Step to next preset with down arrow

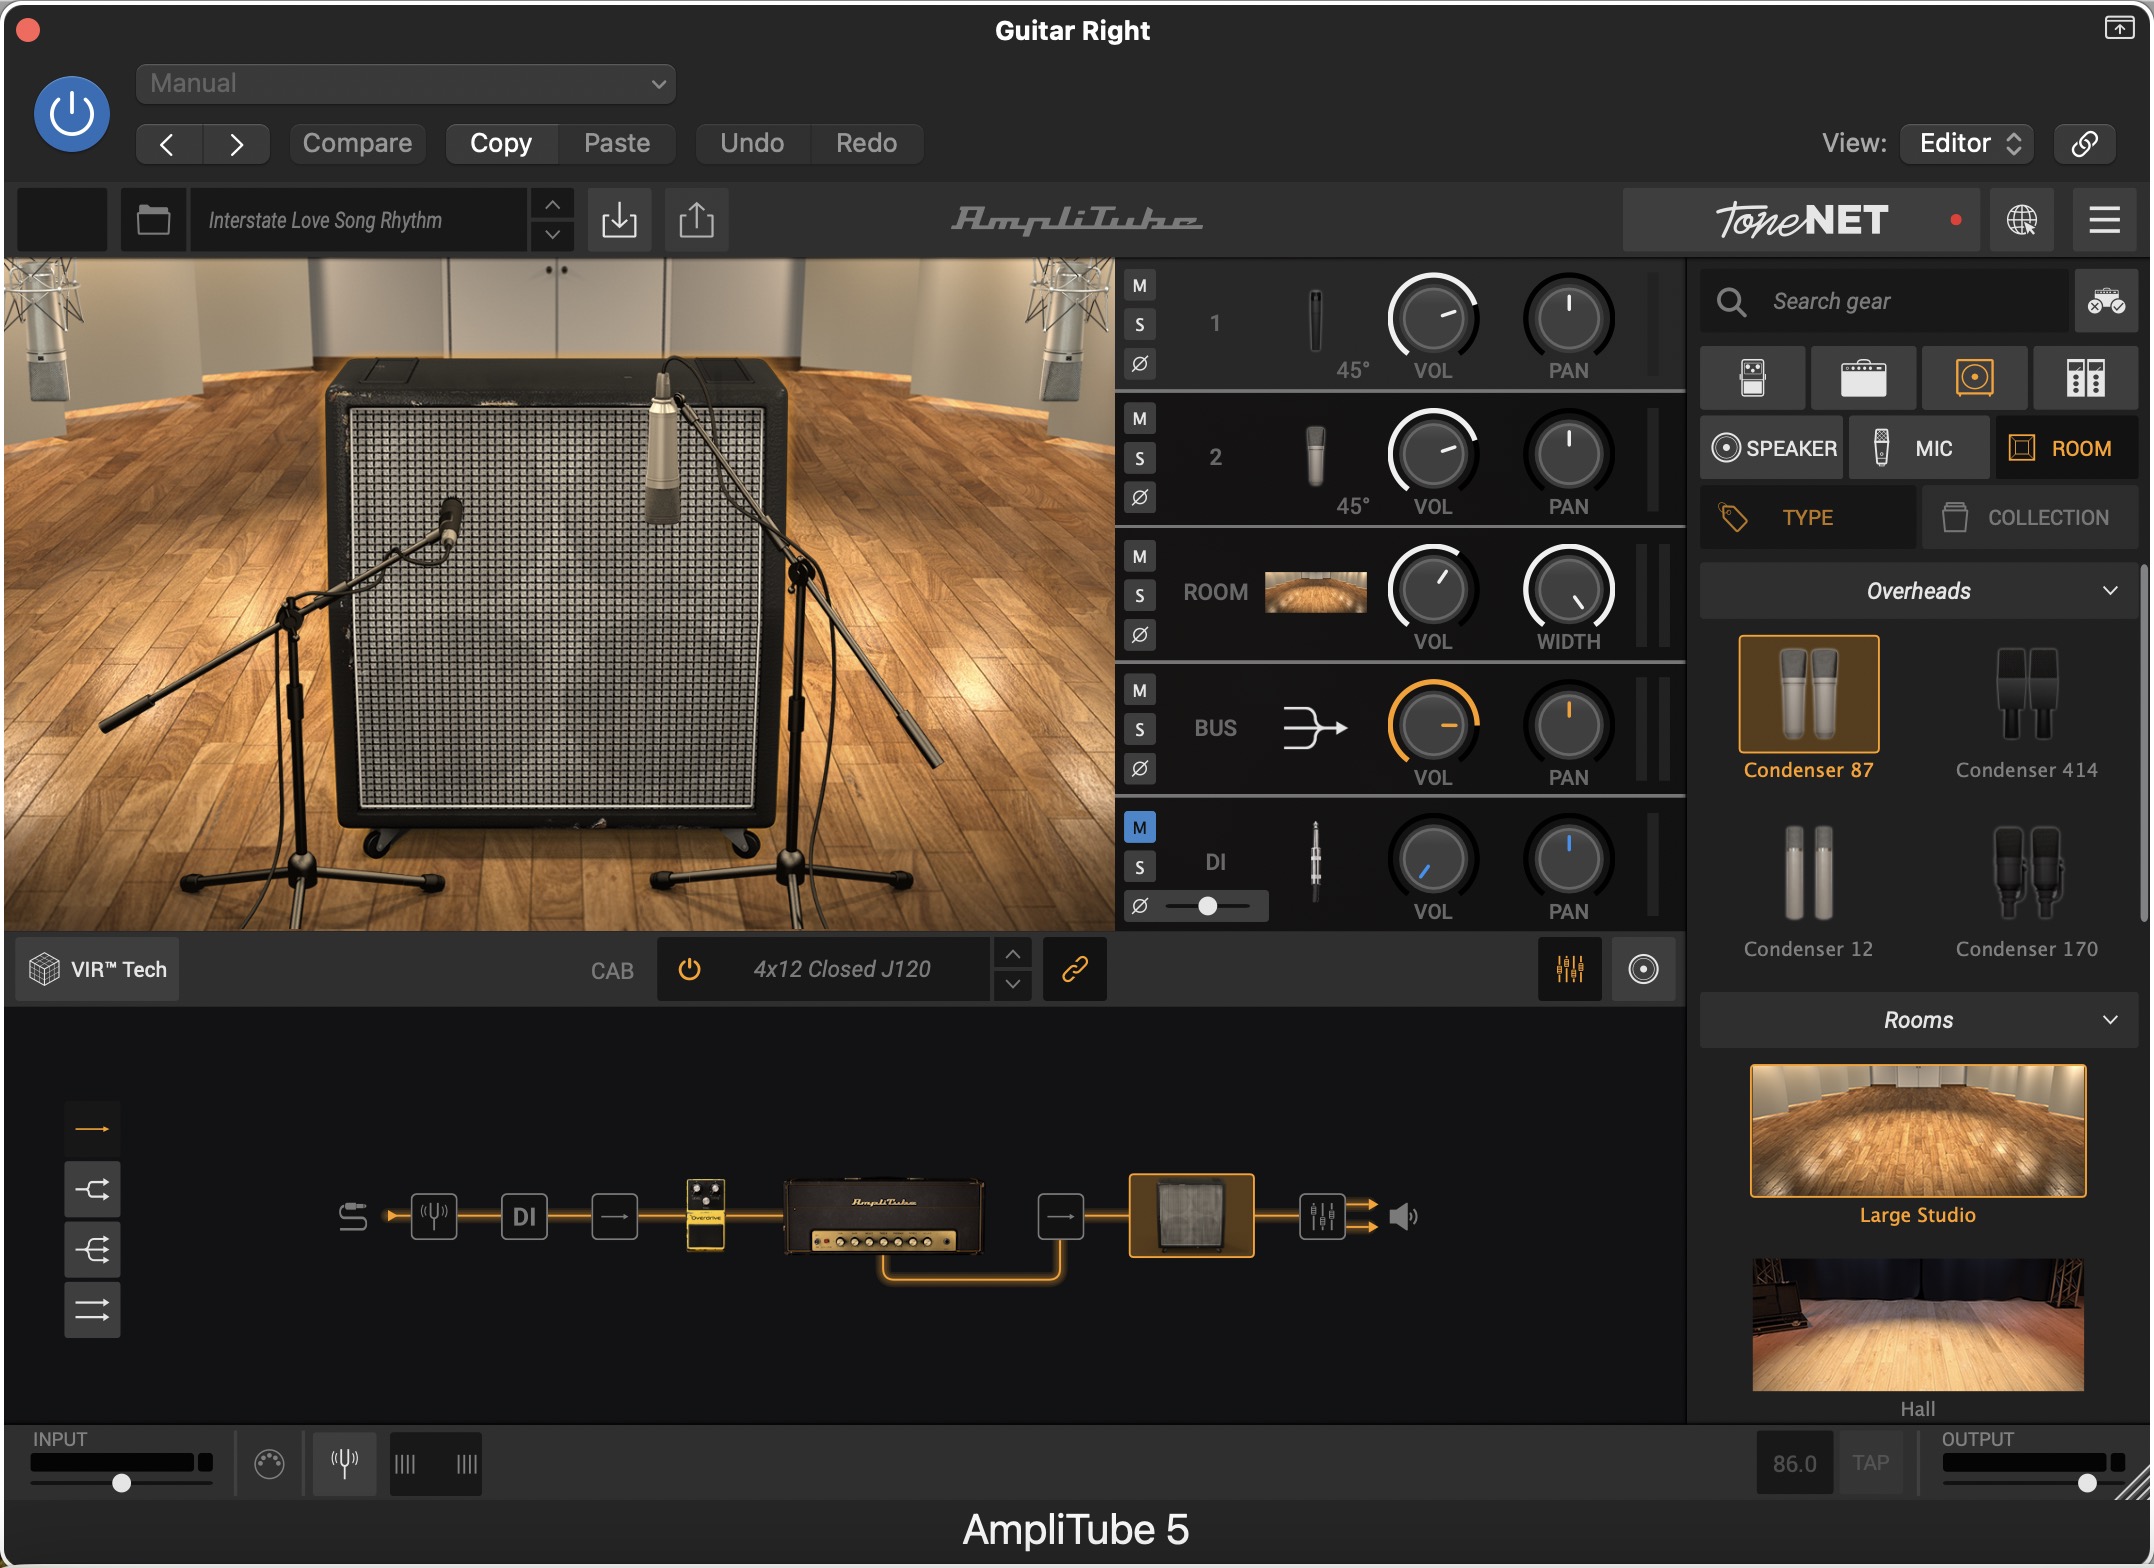tap(552, 235)
